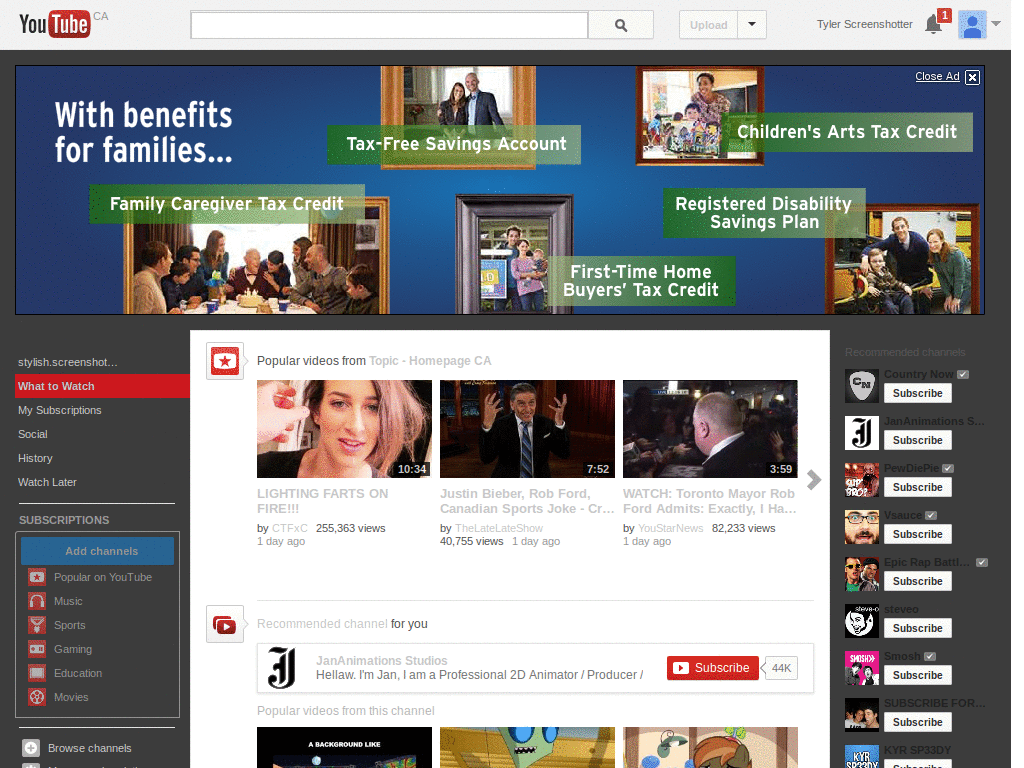Open the notifications bell
Viewport: 1024px width, 768px height.
pyautogui.click(x=933, y=25)
